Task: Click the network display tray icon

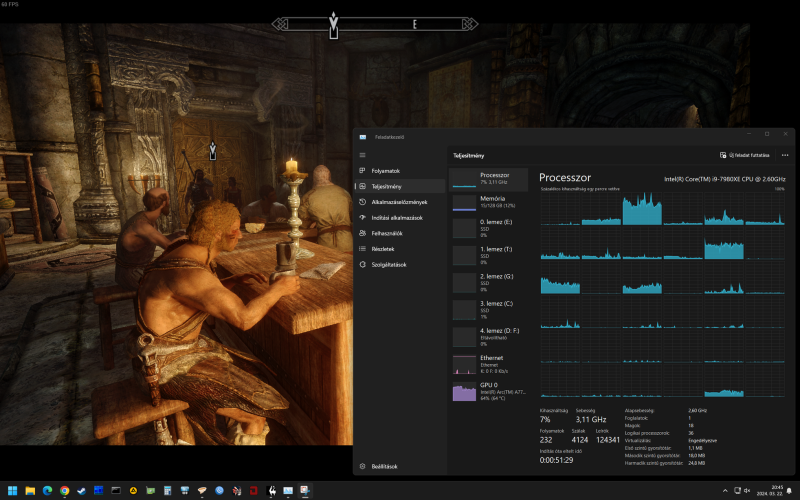Action: pyautogui.click(x=737, y=491)
